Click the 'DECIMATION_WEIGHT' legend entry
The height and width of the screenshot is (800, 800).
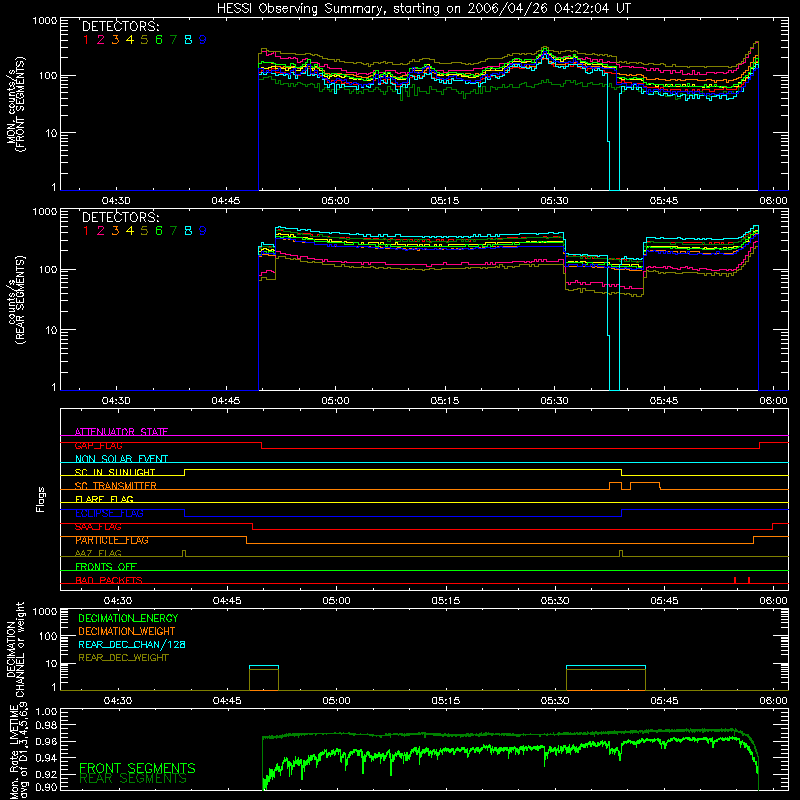[127, 631]
